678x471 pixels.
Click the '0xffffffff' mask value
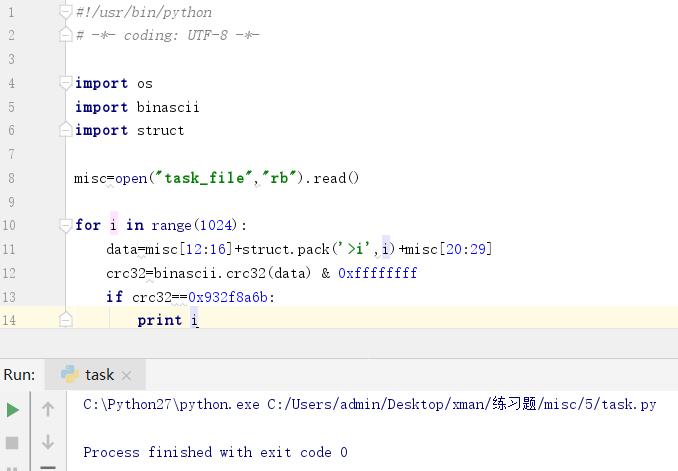click(378, 273)
